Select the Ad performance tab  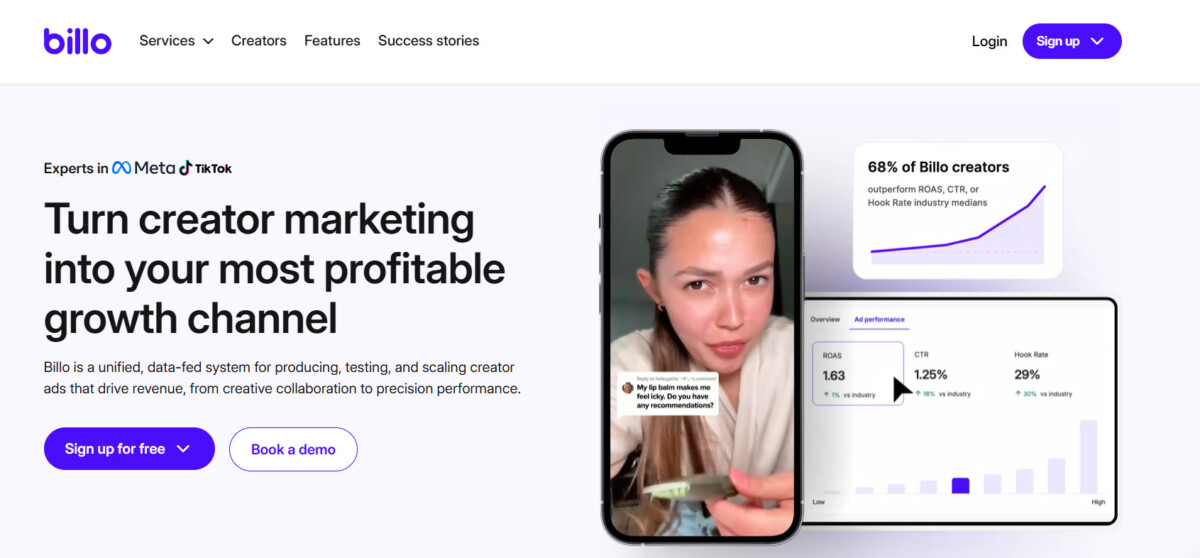pyautogui.click(x=879, y=320)
